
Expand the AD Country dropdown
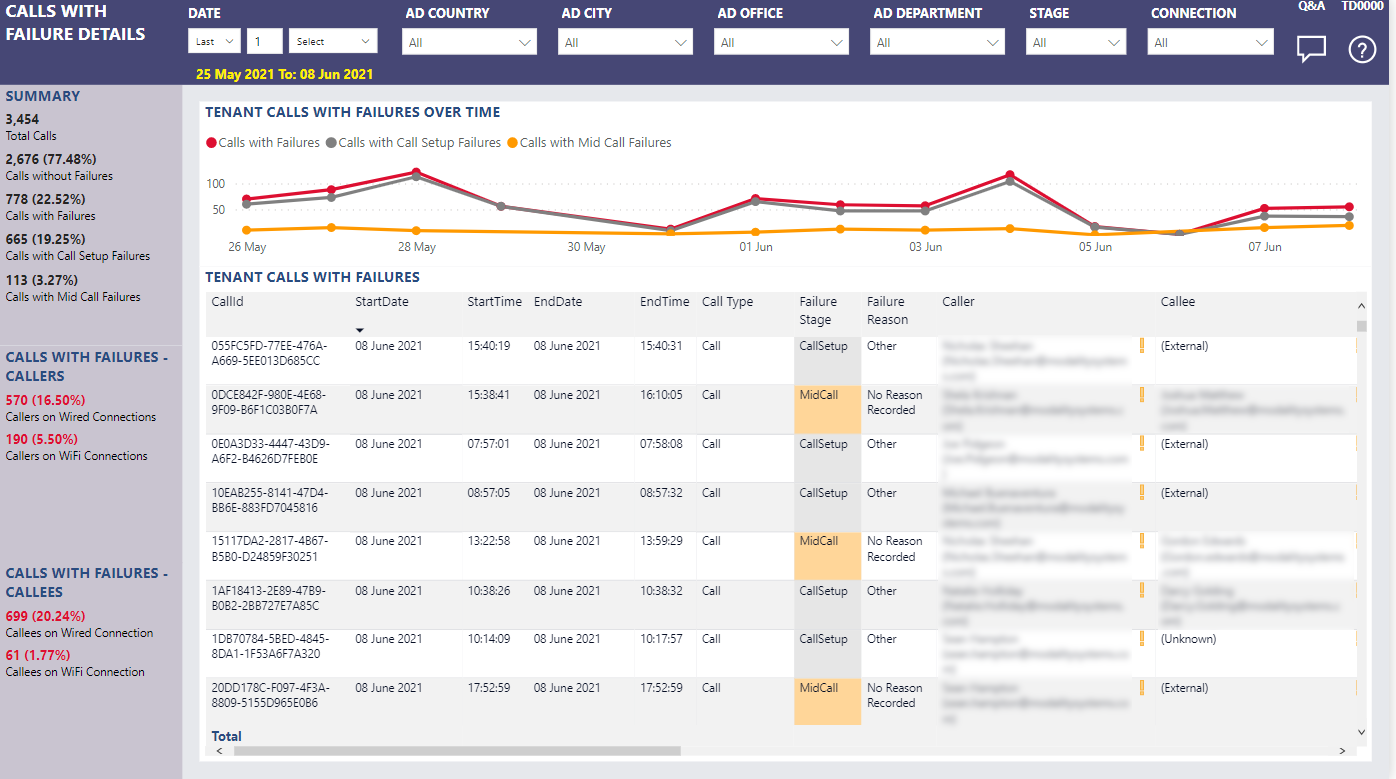[469, 42]
